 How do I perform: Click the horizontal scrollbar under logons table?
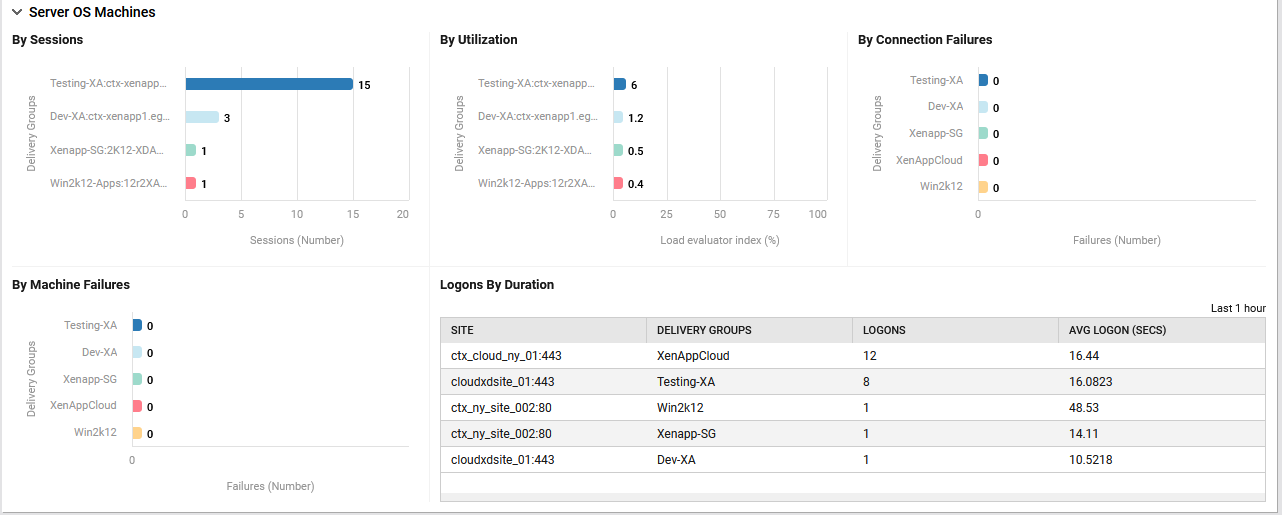[x=852, y=497]
